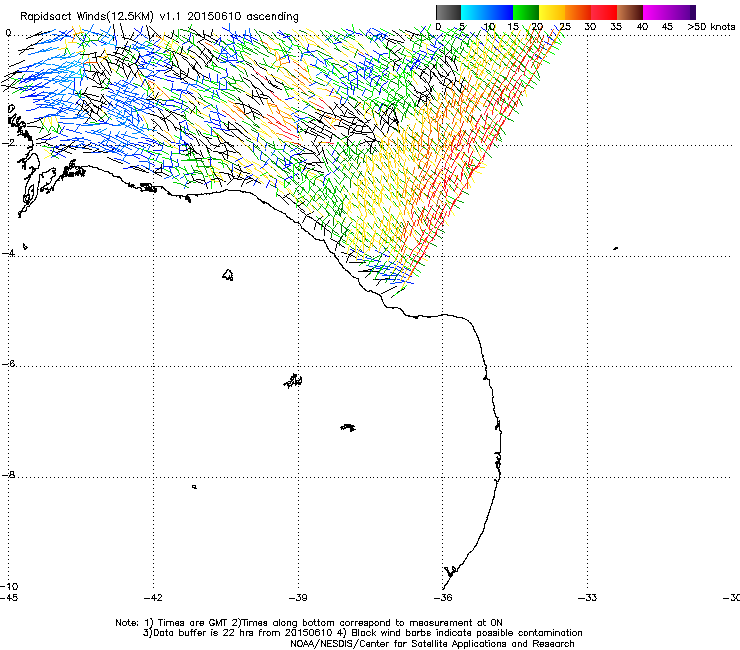This screenshot has width=740, height=650.
Task: Click the '-45' longitude axis label
Action: point(9,597)
